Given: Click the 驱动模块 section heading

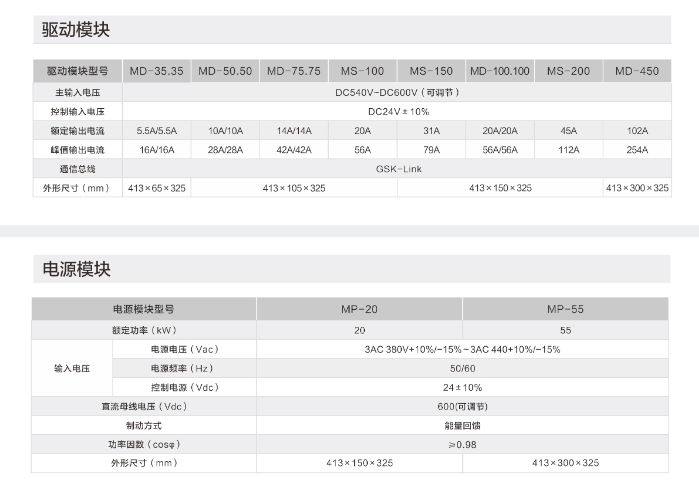Looking at the screenshot, I should click(76, 30).
